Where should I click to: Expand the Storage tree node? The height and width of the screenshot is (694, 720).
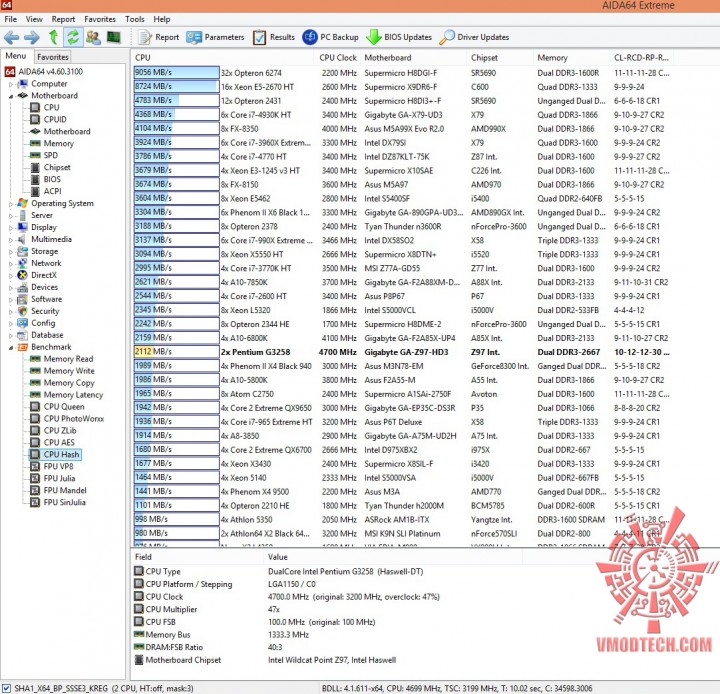[11, 252]
